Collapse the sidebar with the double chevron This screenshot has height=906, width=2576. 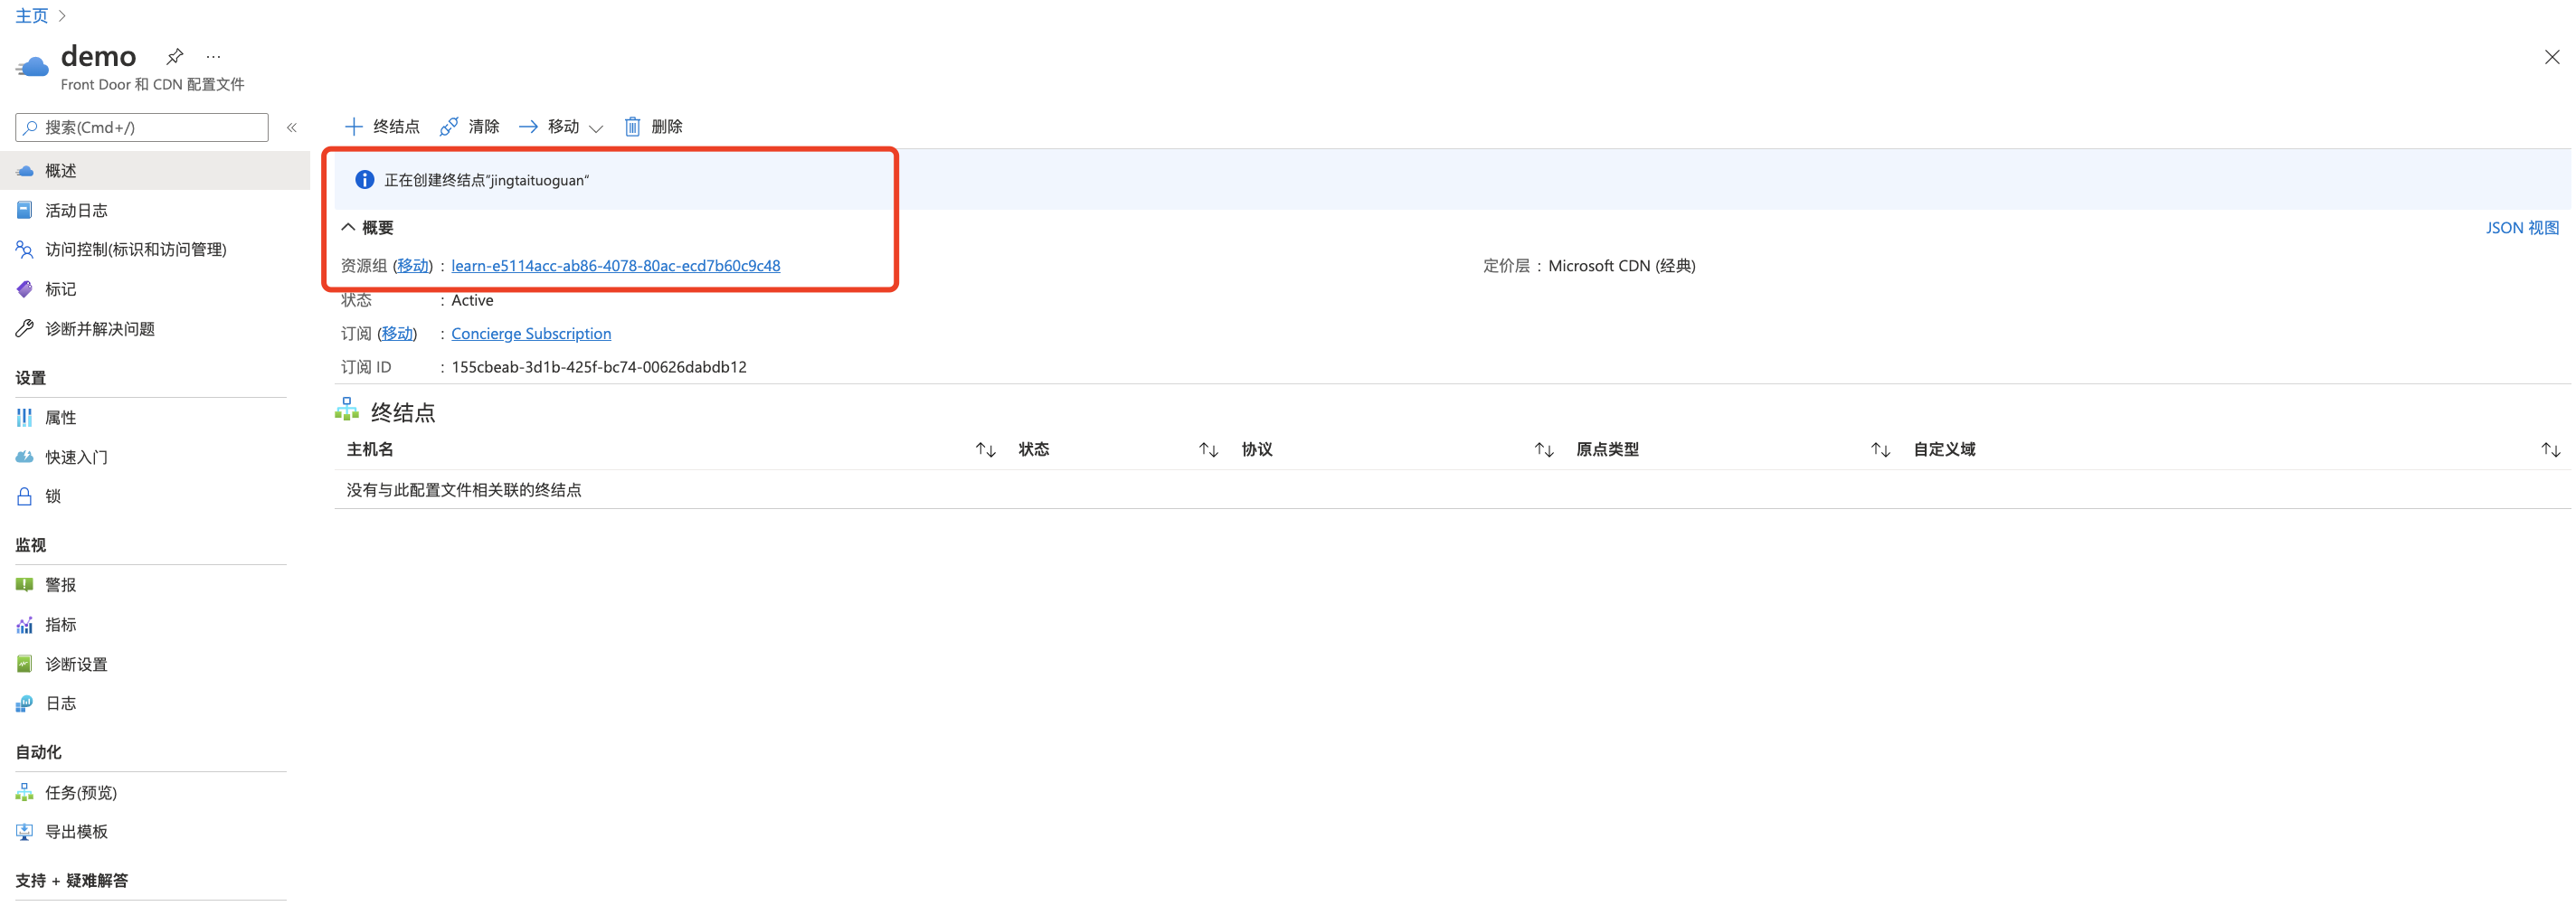(292, 127)
